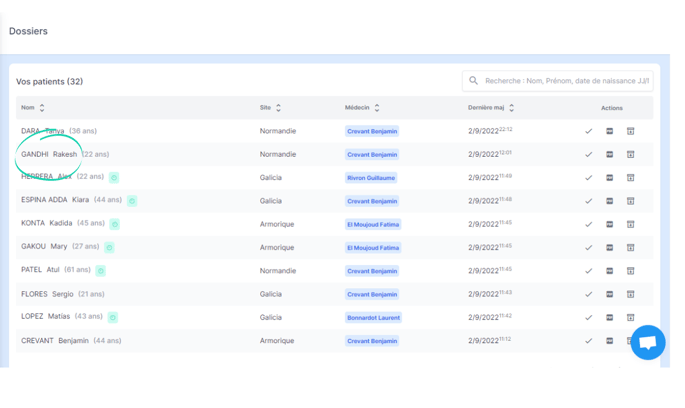Click Bonnardot Laurent doctor tag
Screen dimensions: 685x408
pyautogui.click(x=373, y=318)
